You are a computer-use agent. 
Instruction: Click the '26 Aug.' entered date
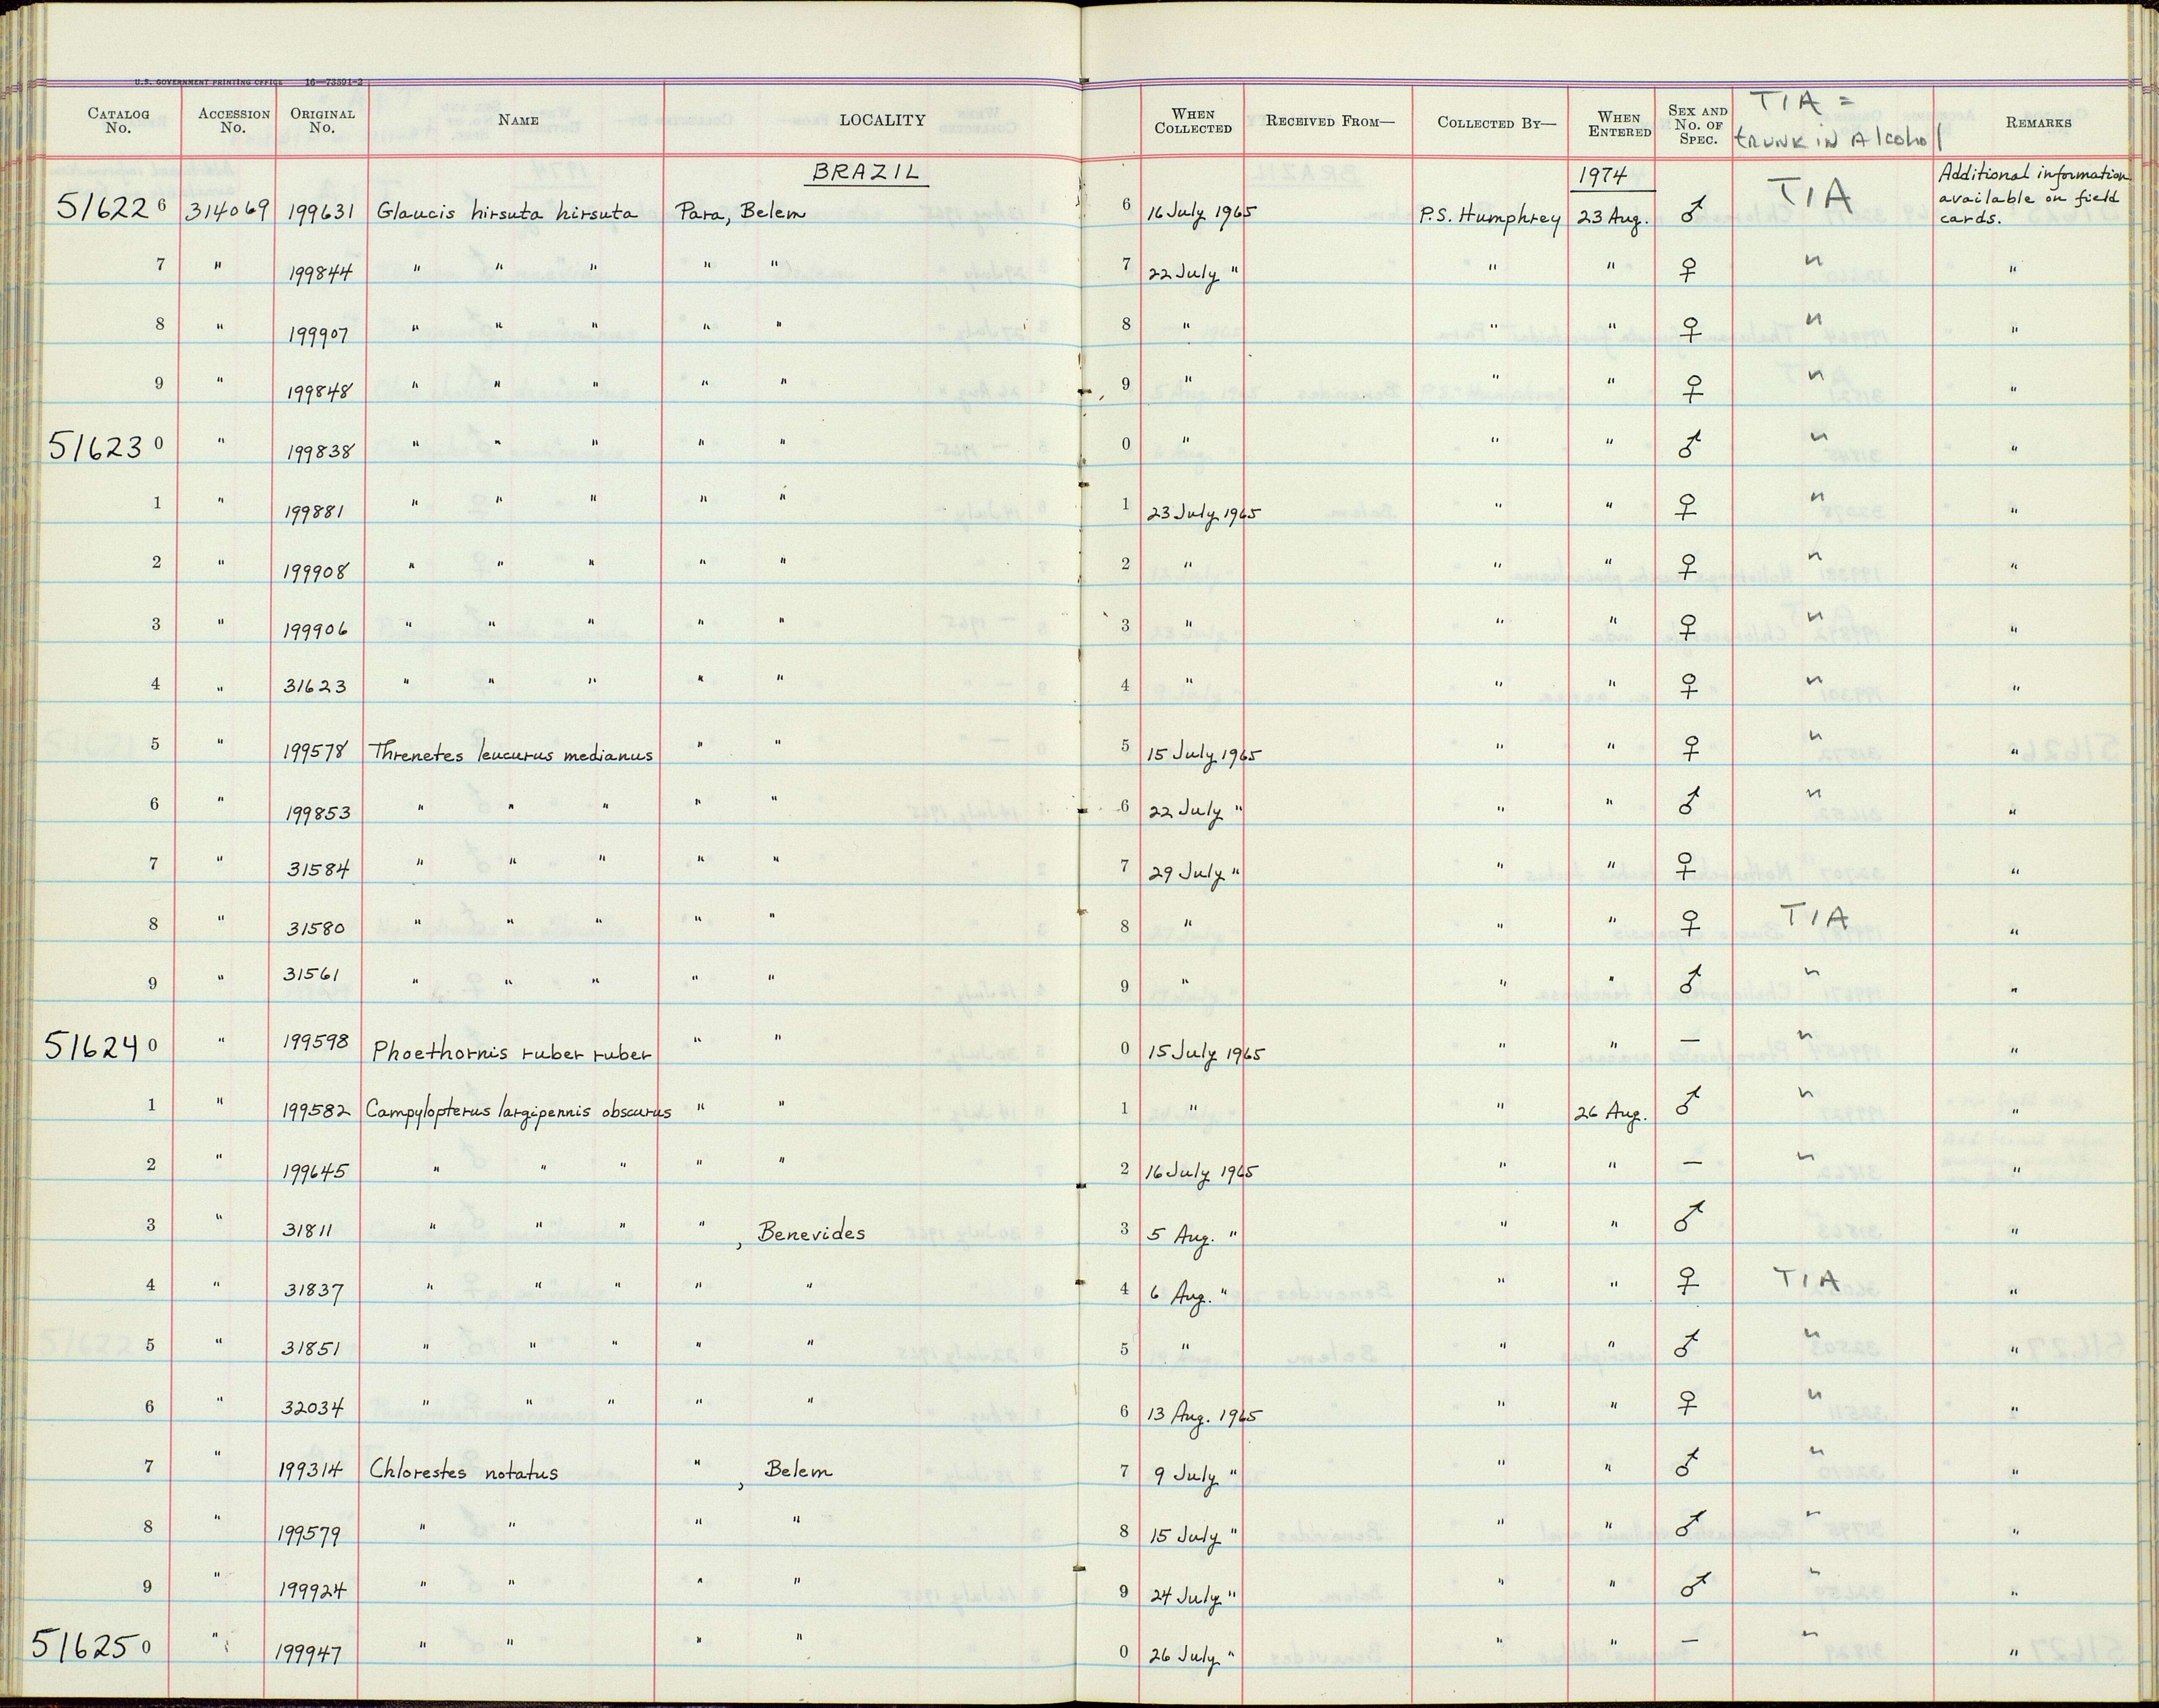click(1610, 1114)
